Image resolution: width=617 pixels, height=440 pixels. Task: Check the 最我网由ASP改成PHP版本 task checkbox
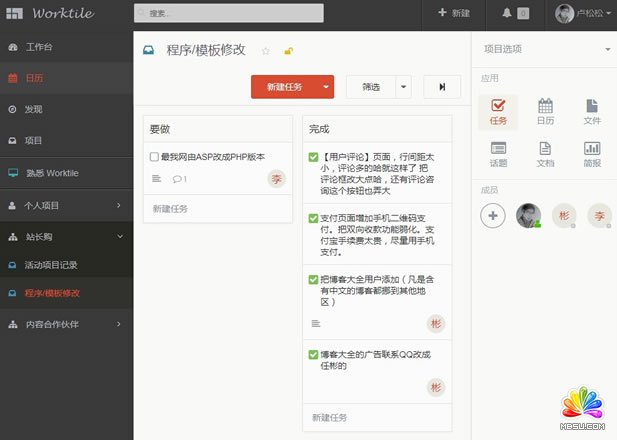(154, 157)
